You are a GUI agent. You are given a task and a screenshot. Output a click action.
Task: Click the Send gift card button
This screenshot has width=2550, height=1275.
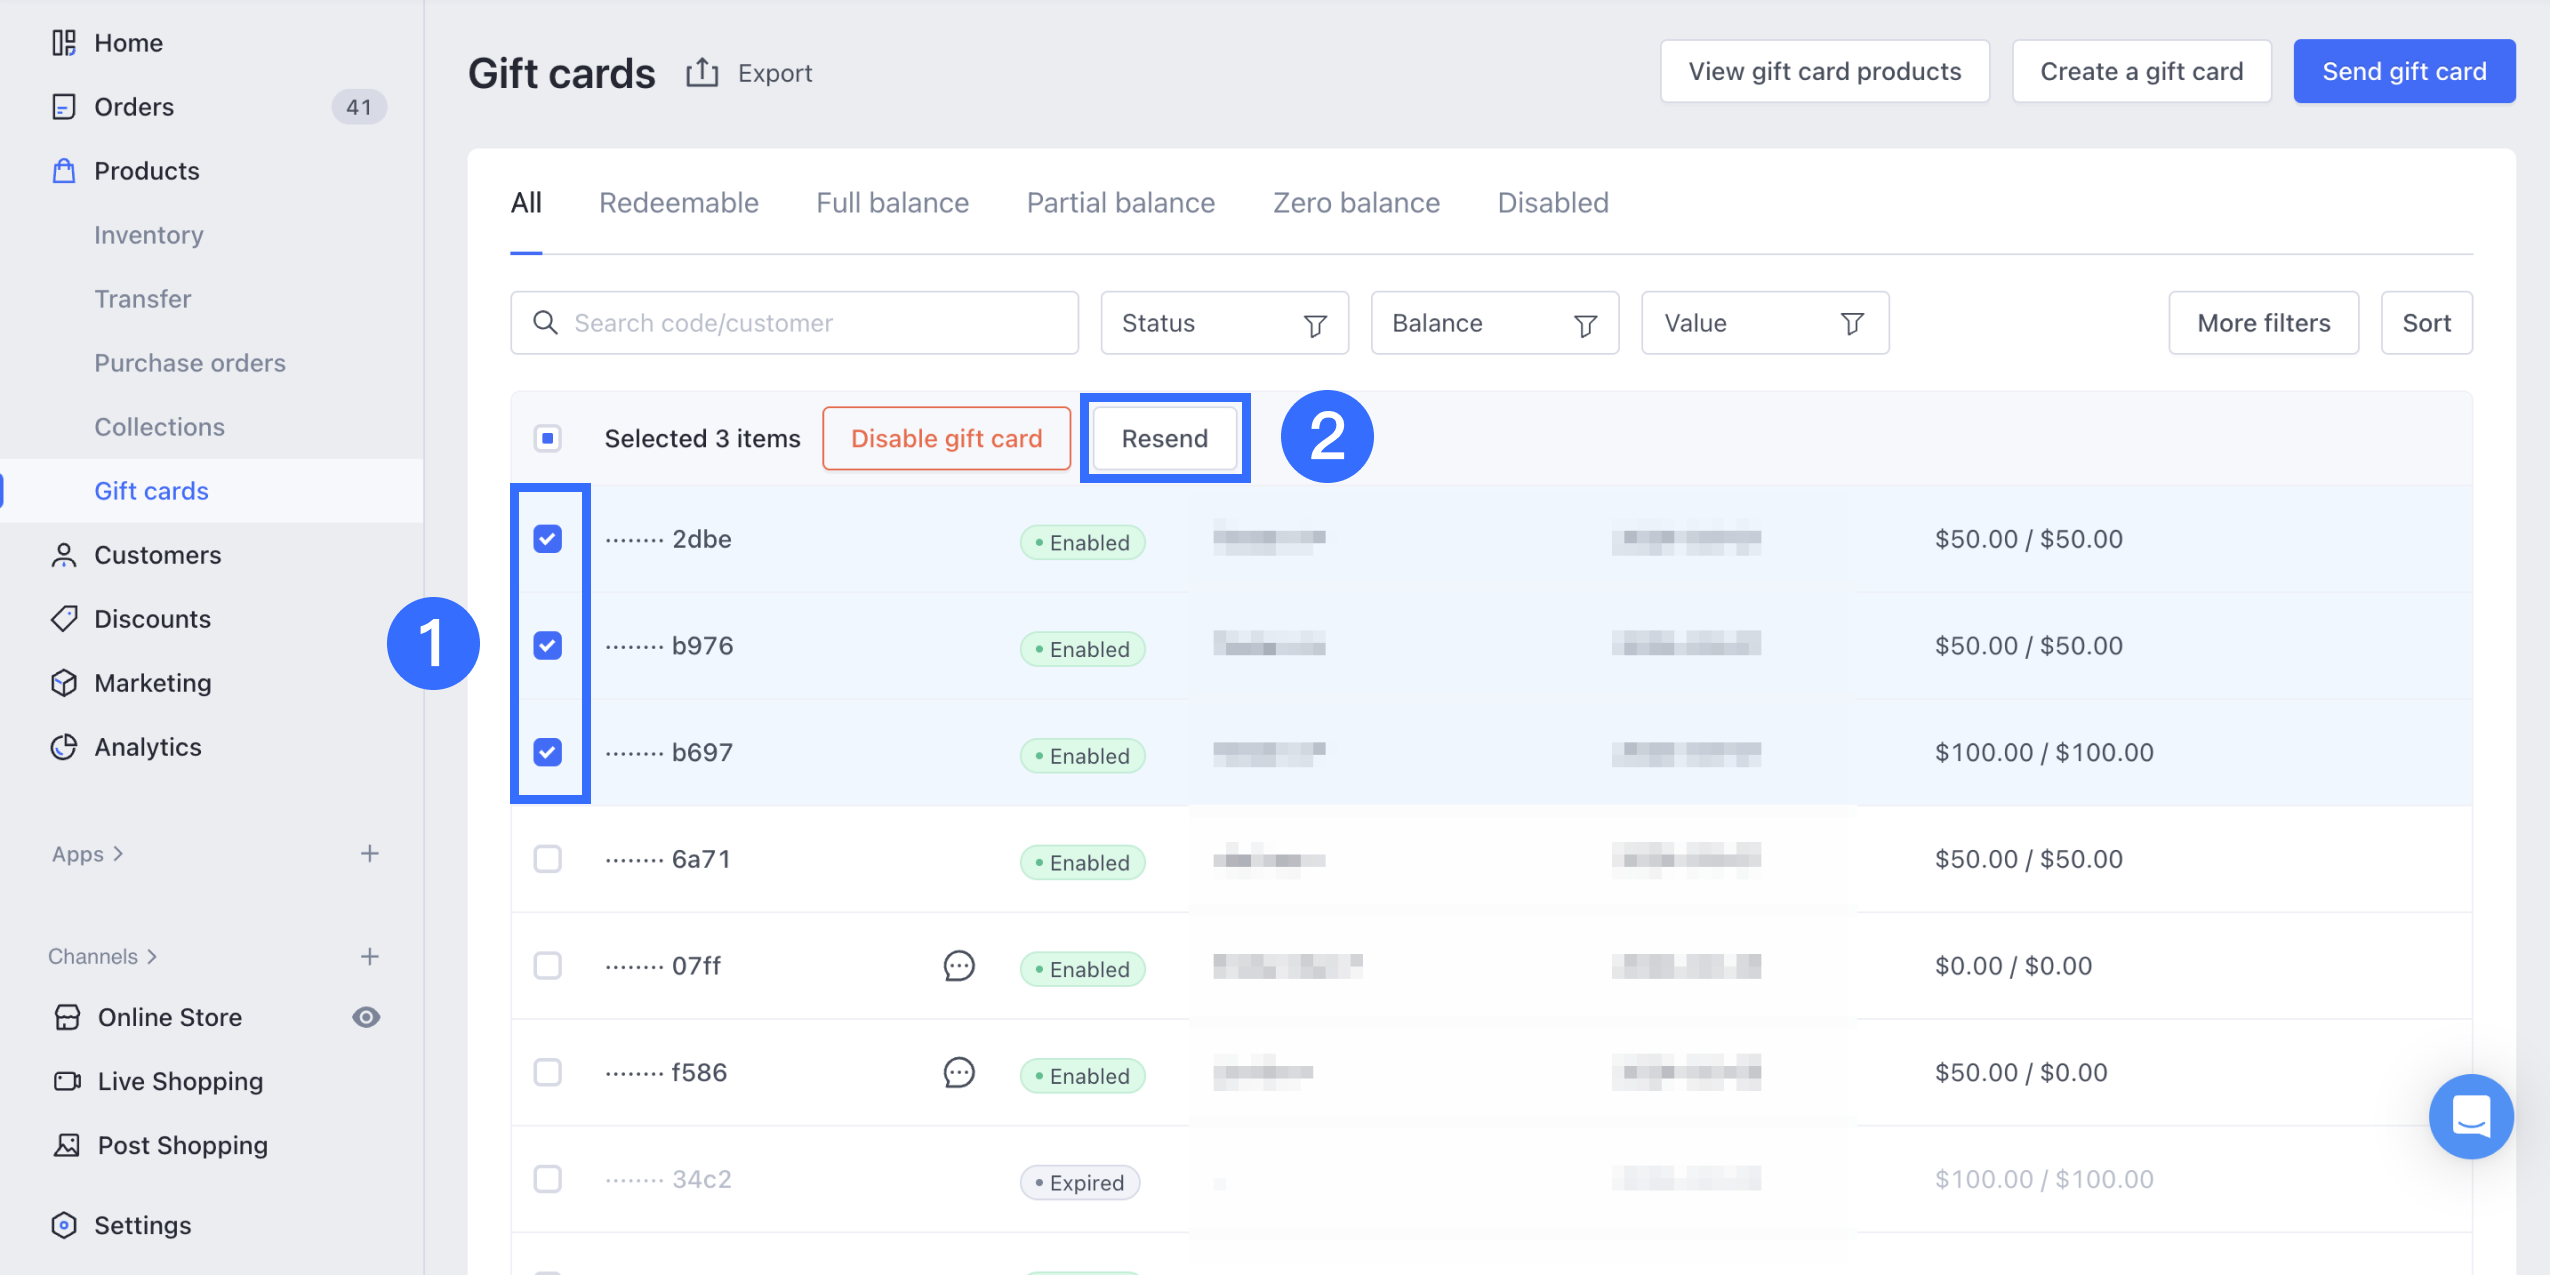point(2403,72)
